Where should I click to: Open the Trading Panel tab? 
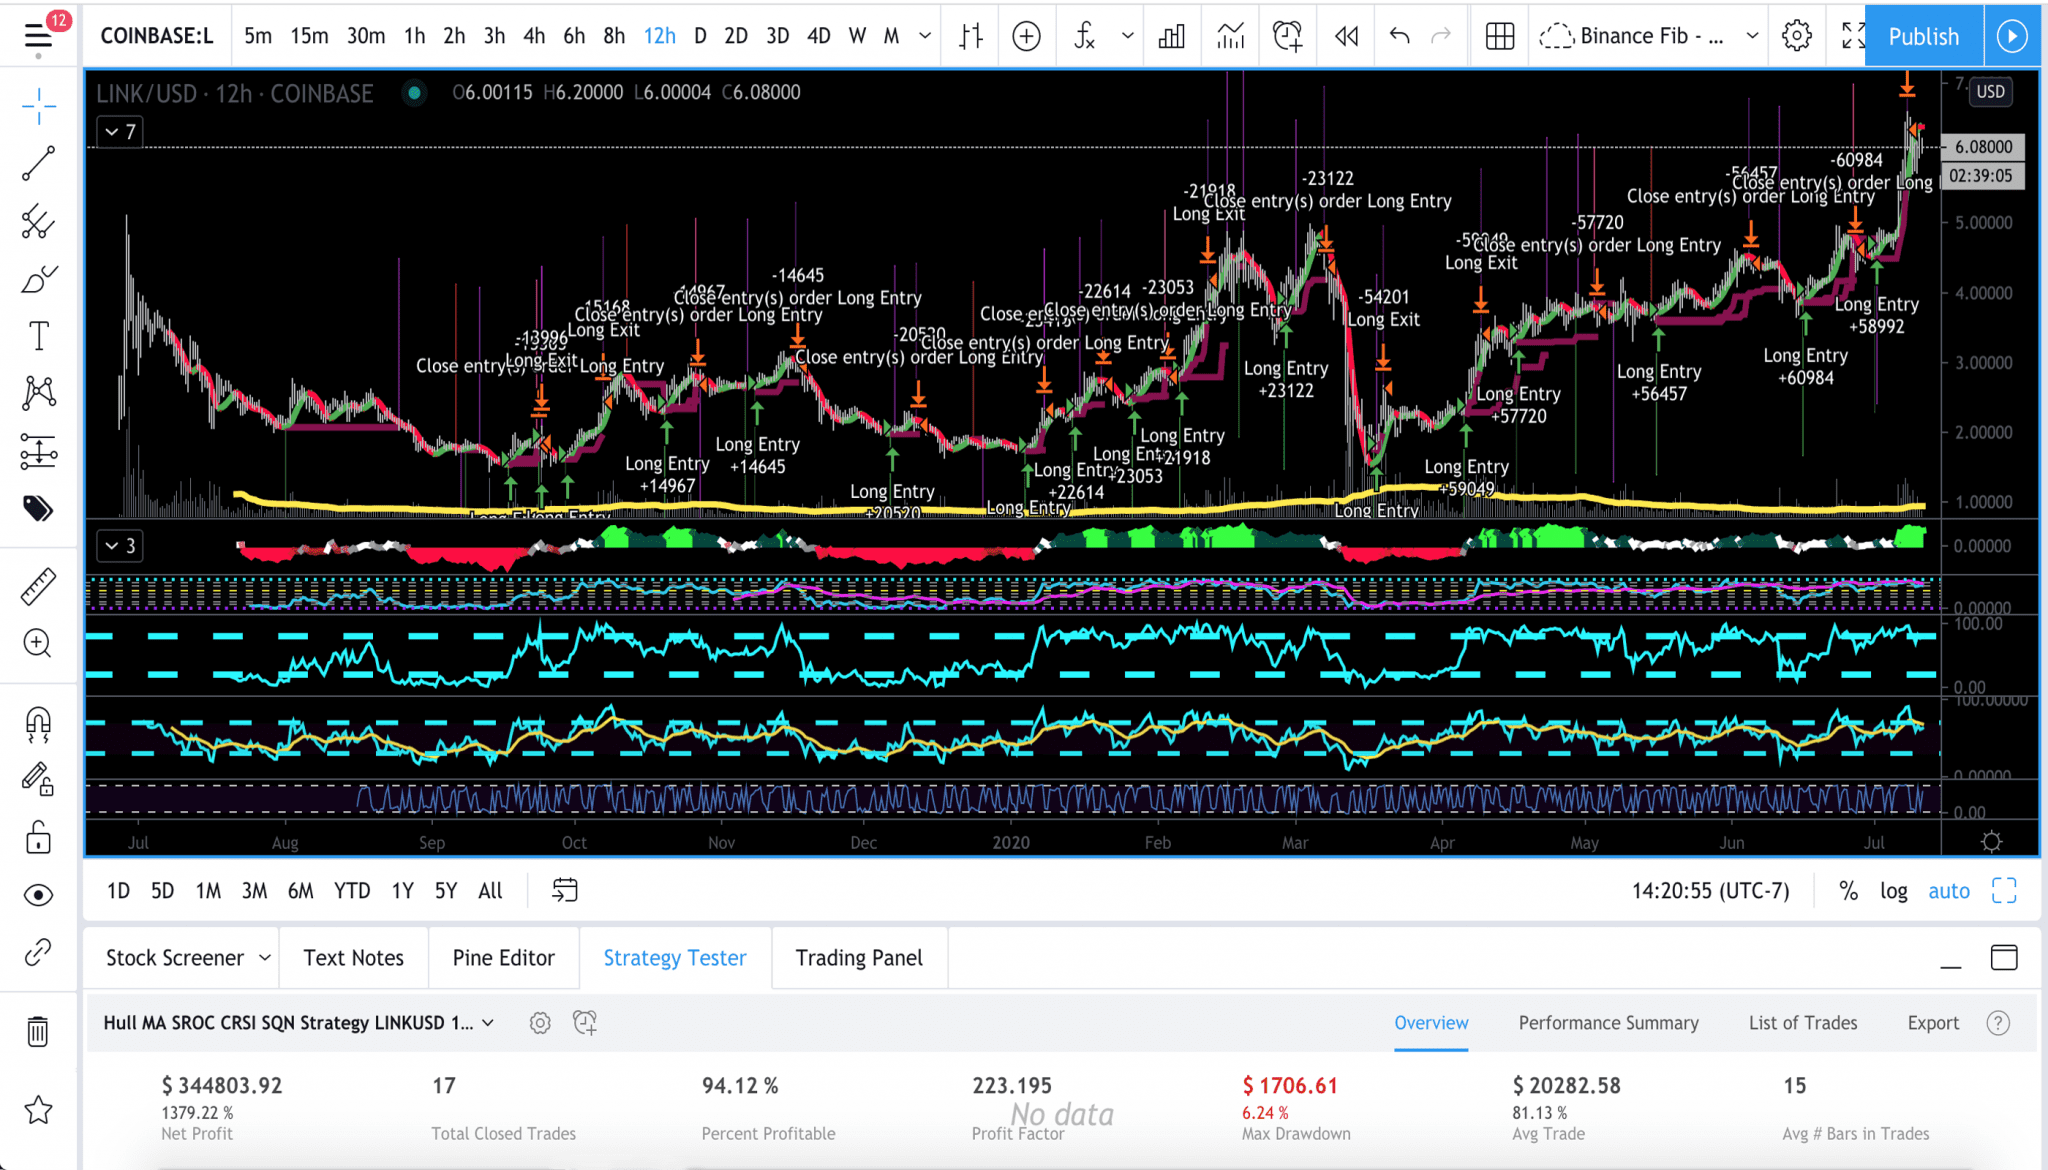[x=859, y=957]
